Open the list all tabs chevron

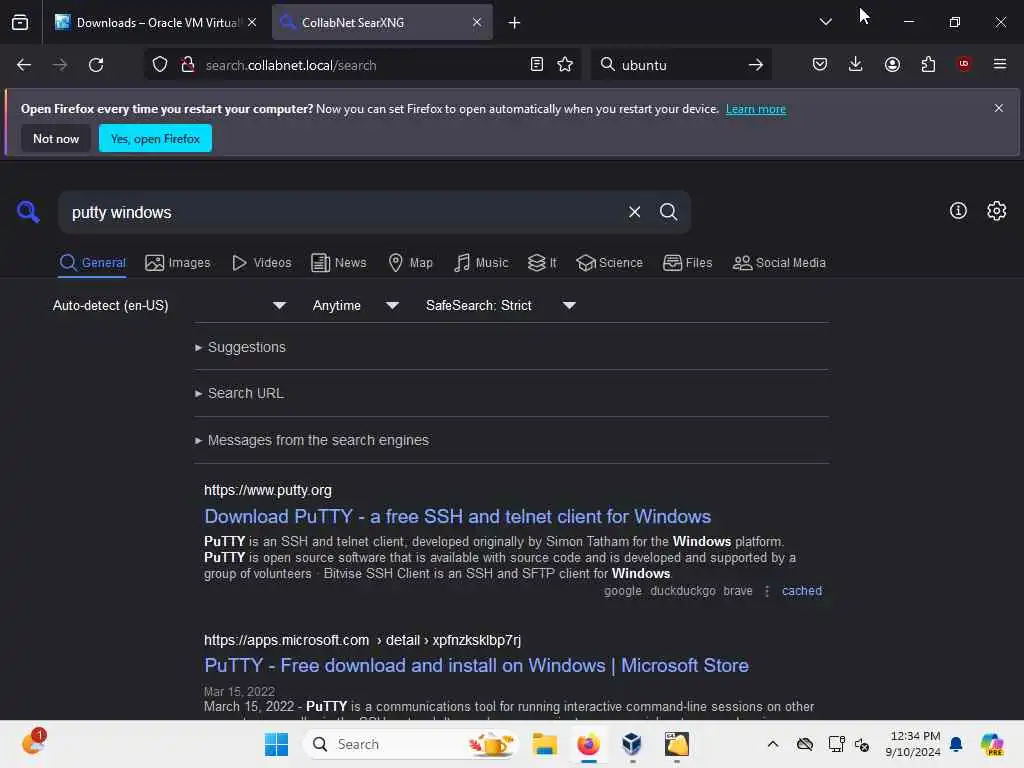pos(825,22)
